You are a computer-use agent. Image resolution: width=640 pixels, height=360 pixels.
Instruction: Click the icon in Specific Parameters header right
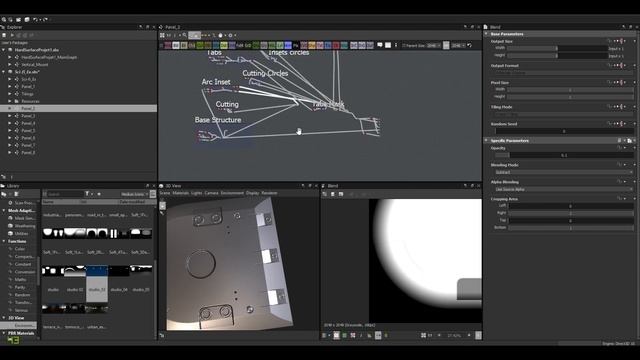click(629, 140)
